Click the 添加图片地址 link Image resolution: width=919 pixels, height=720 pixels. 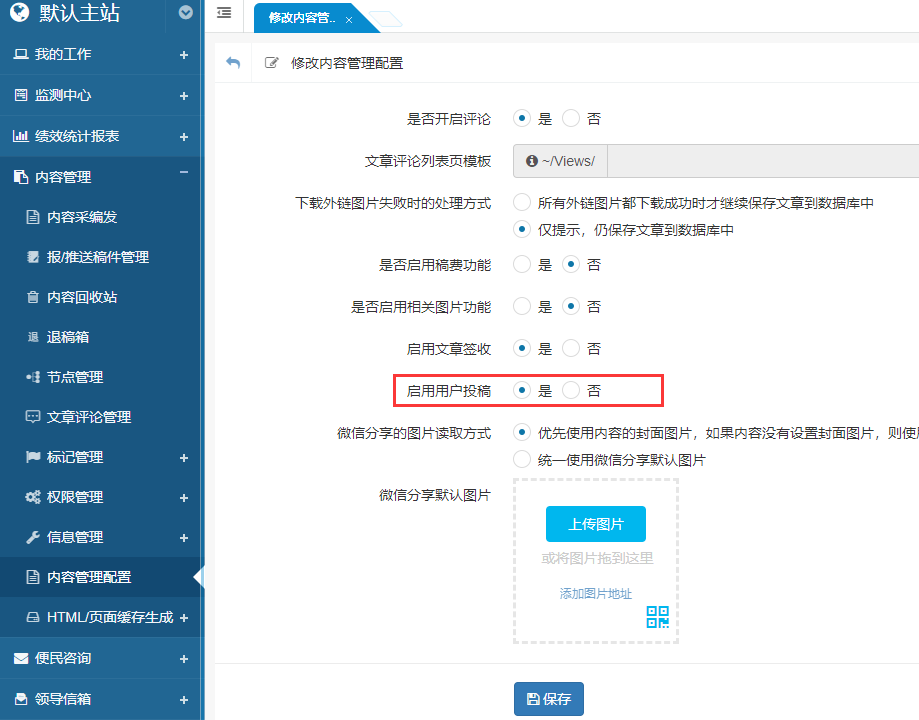point(596,594)
